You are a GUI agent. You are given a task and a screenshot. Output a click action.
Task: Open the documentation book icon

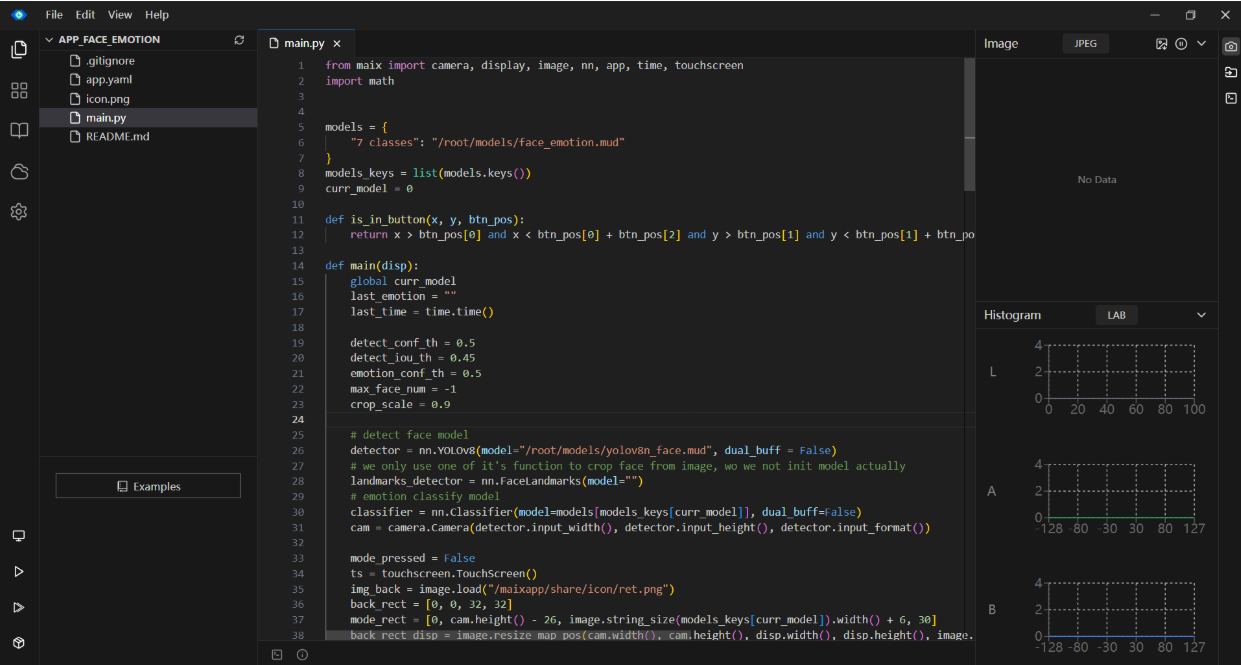point(19,131)
